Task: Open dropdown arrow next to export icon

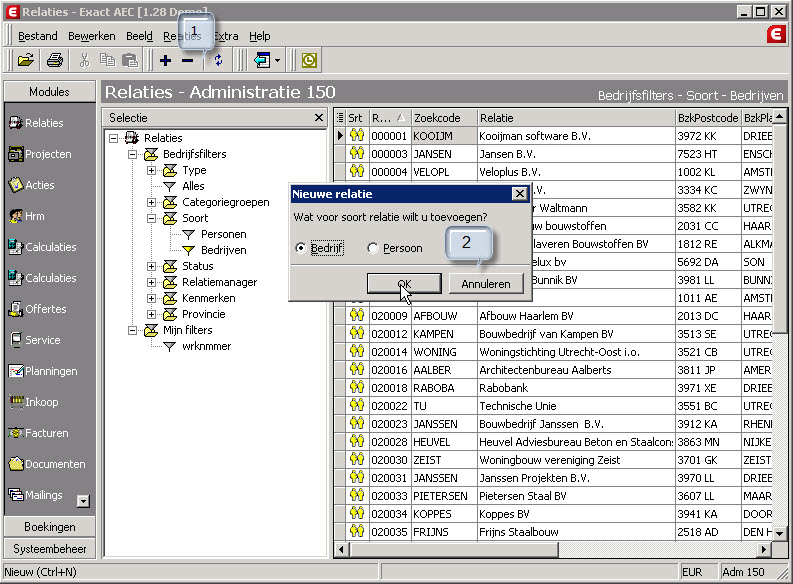Action: pos(278,61)
